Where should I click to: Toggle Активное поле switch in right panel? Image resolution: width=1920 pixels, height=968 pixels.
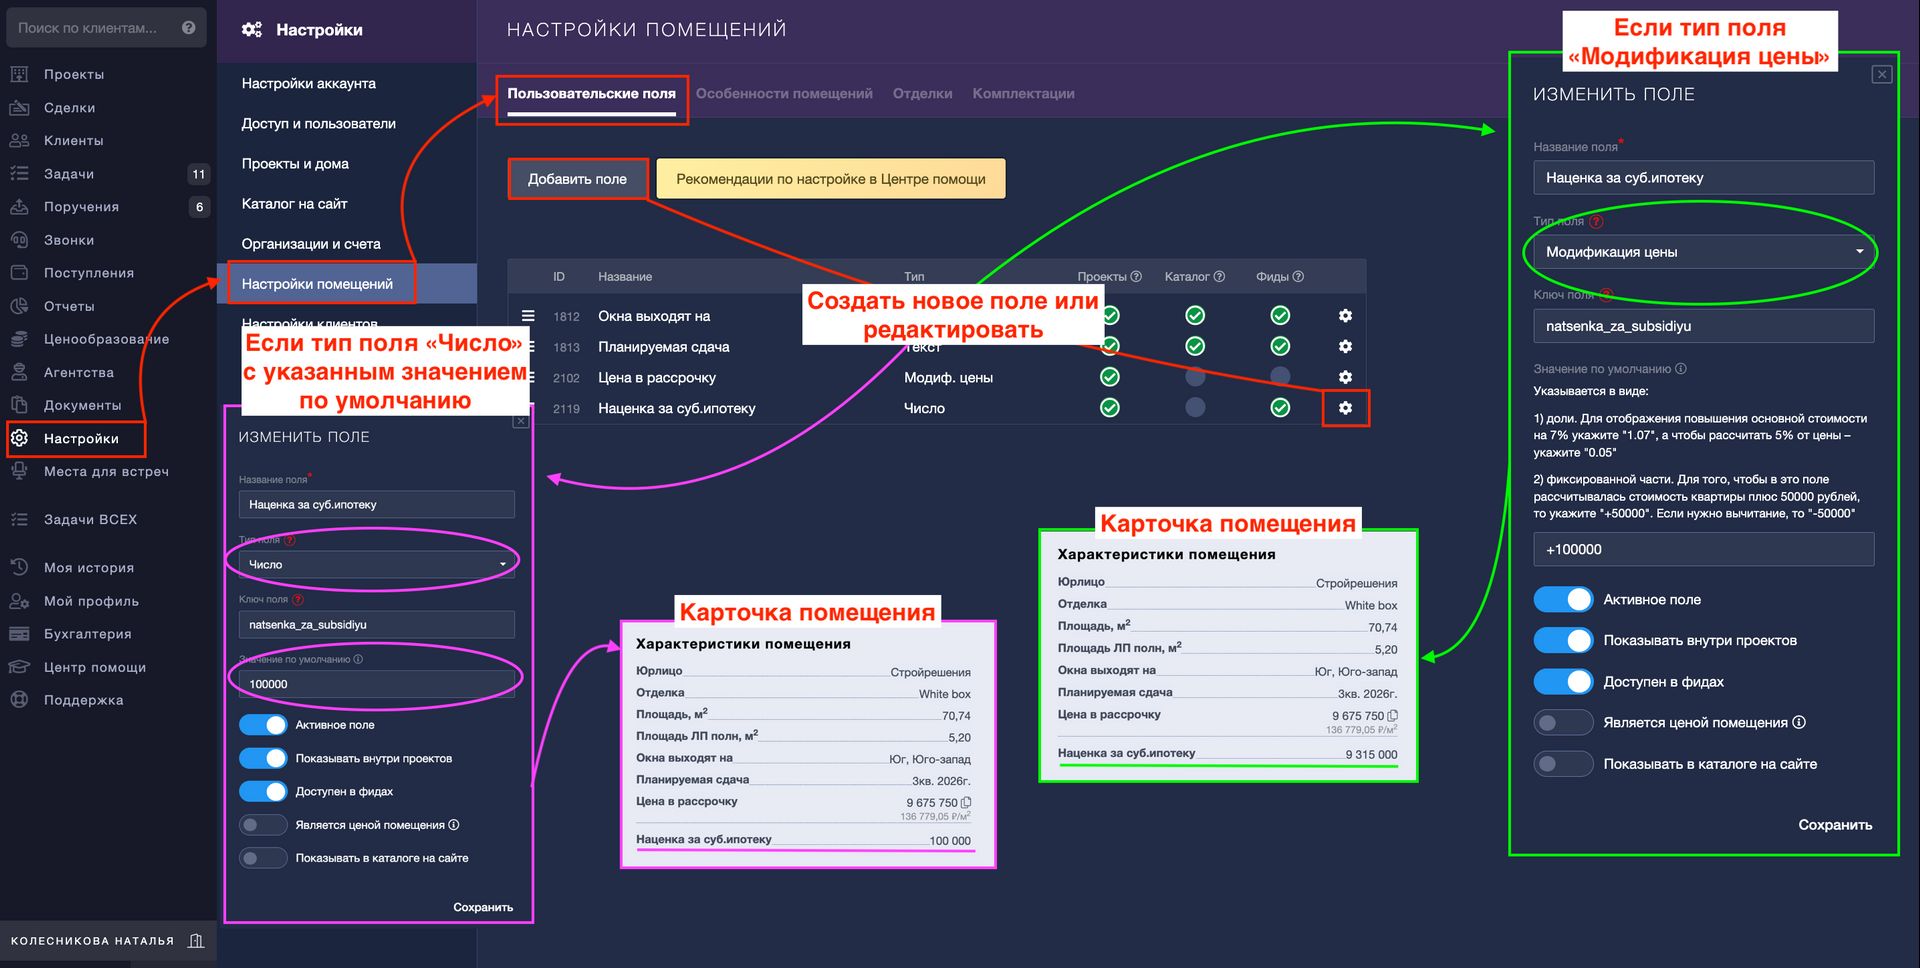pyautogui.click(x=1562, y=599)
